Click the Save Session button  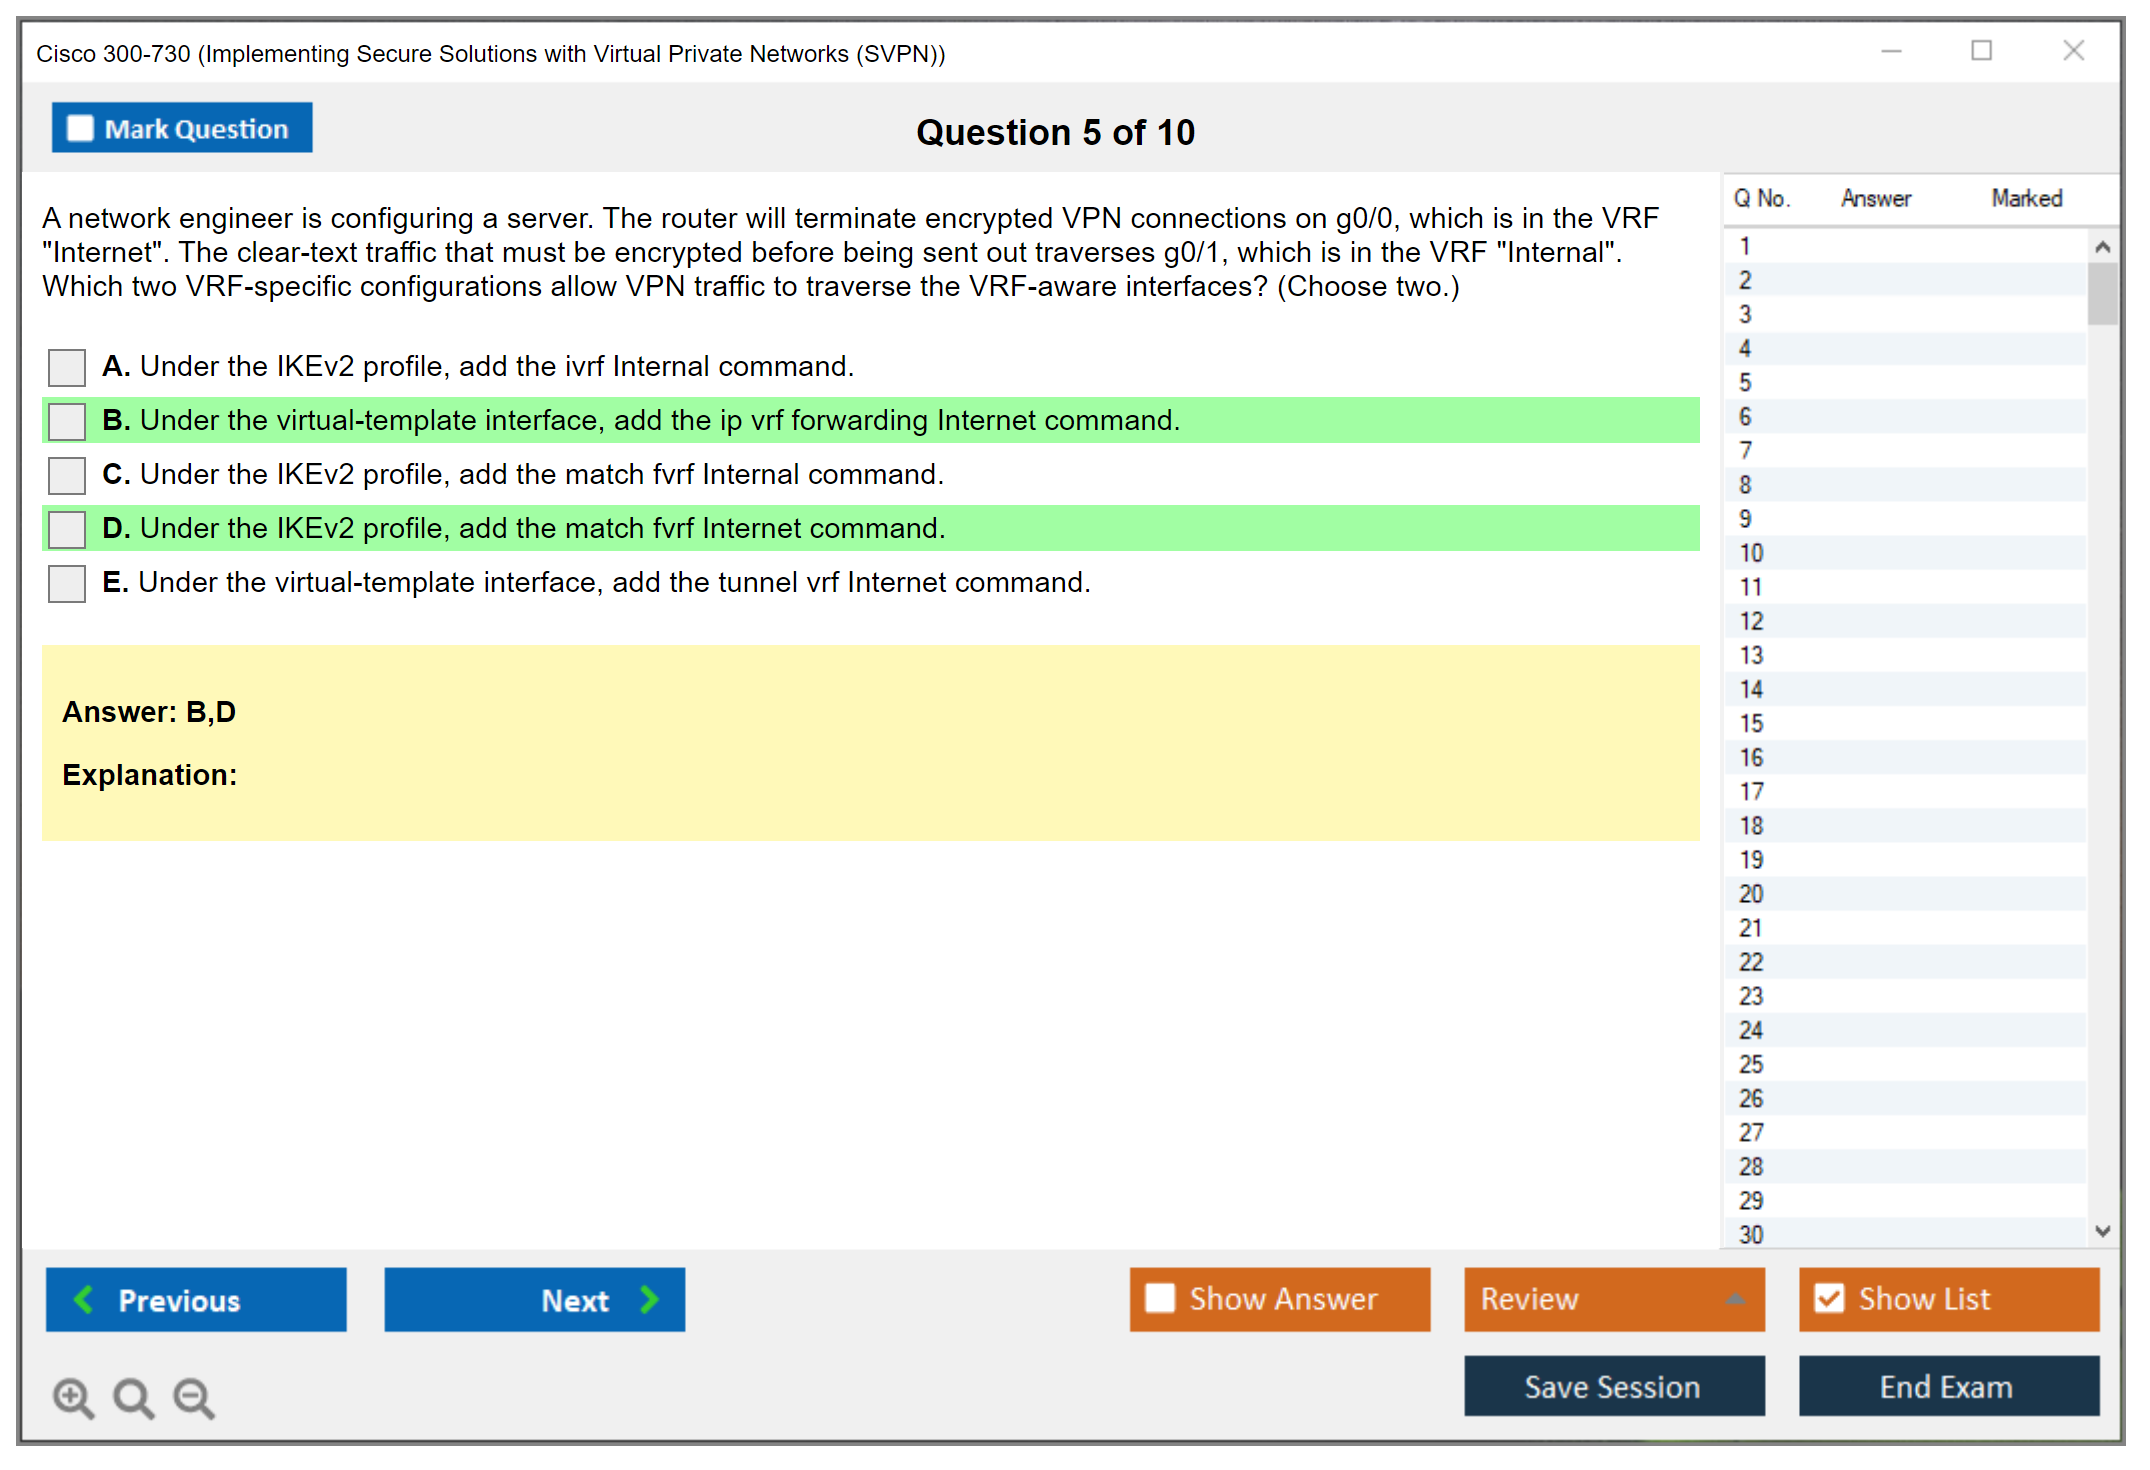1613,1386
